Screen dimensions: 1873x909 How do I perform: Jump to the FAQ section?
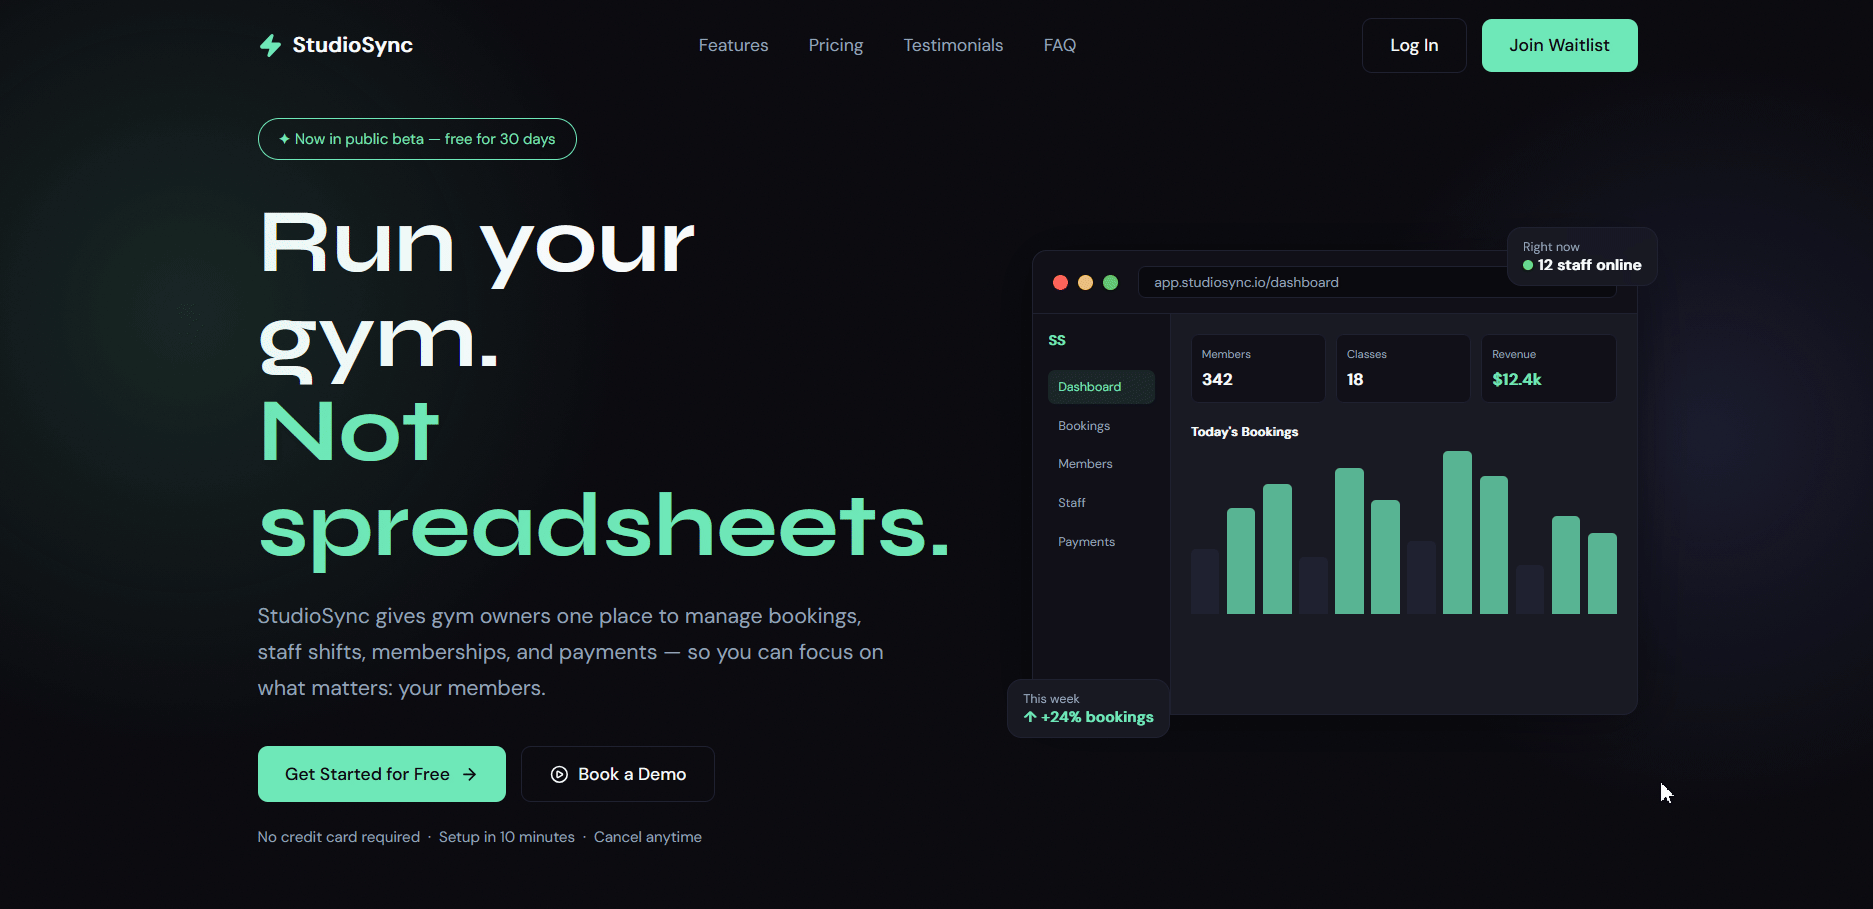(1059, 45)
